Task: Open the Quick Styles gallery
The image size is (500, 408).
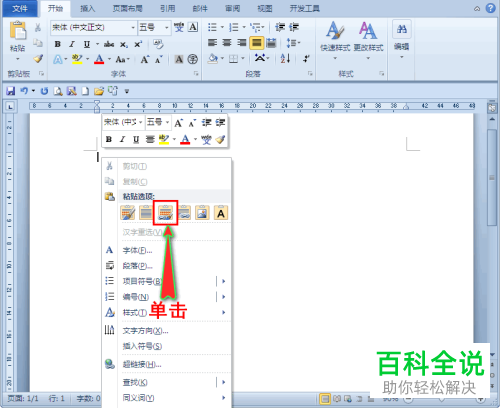Action: coord(335,40)
